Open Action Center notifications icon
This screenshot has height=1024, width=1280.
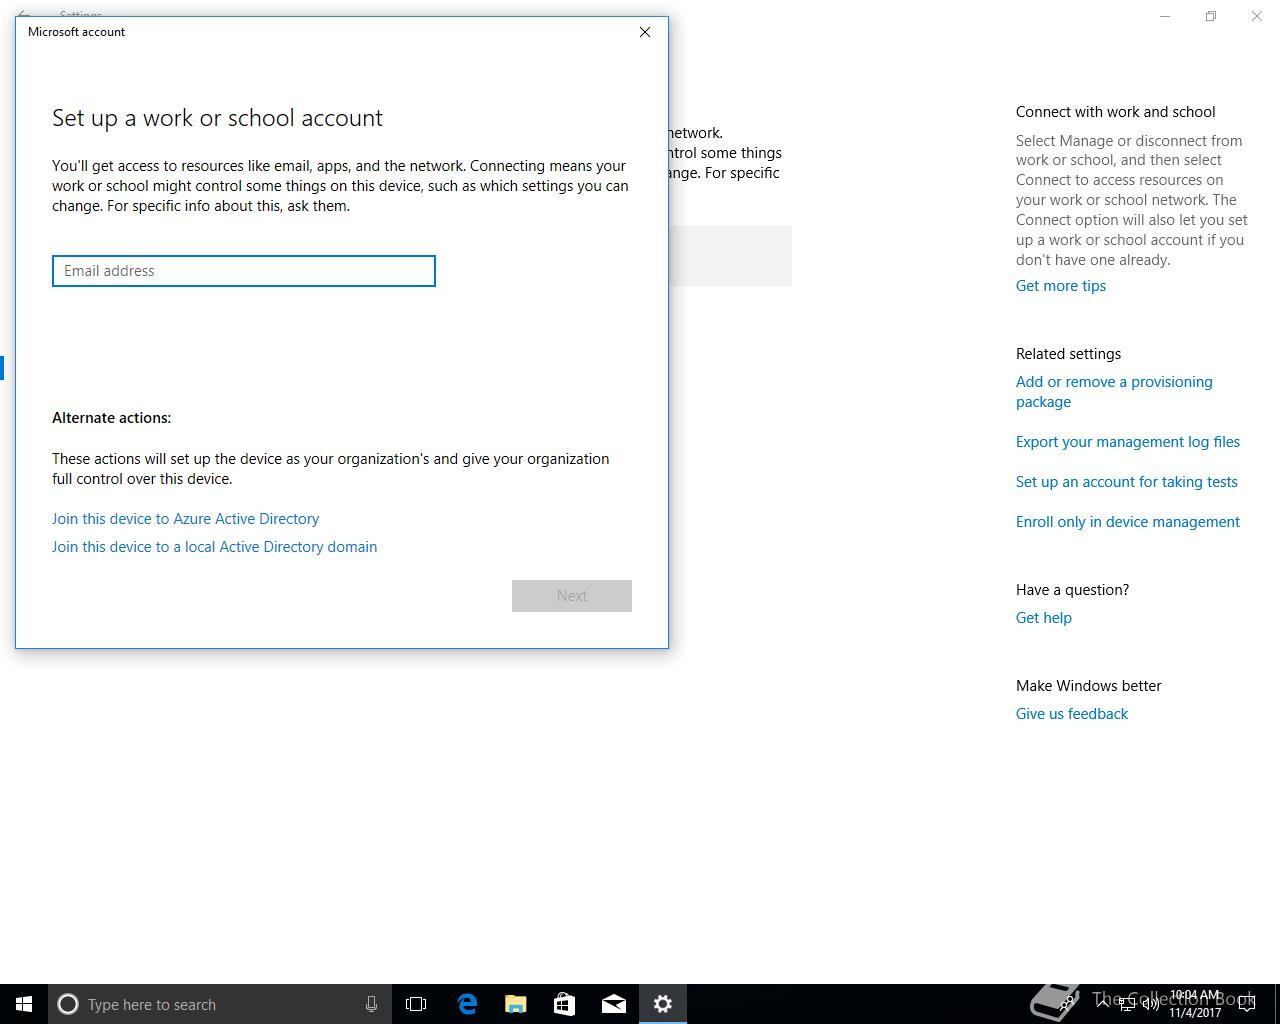pos(1247,1004)
